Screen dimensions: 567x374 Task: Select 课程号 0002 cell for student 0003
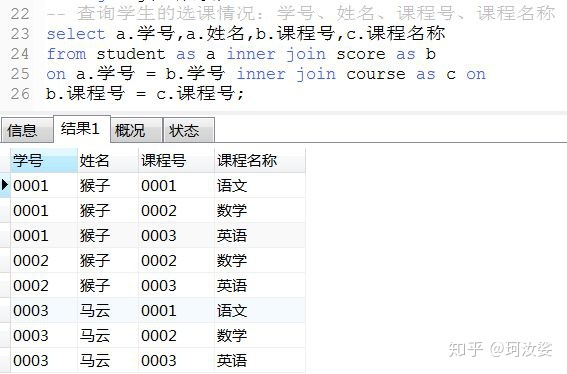point(176,335)
